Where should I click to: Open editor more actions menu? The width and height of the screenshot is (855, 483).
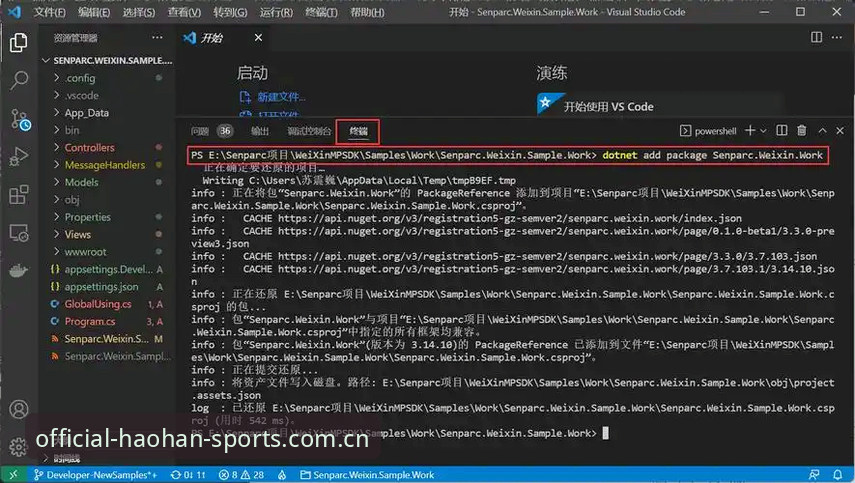[x=836, y=37]
